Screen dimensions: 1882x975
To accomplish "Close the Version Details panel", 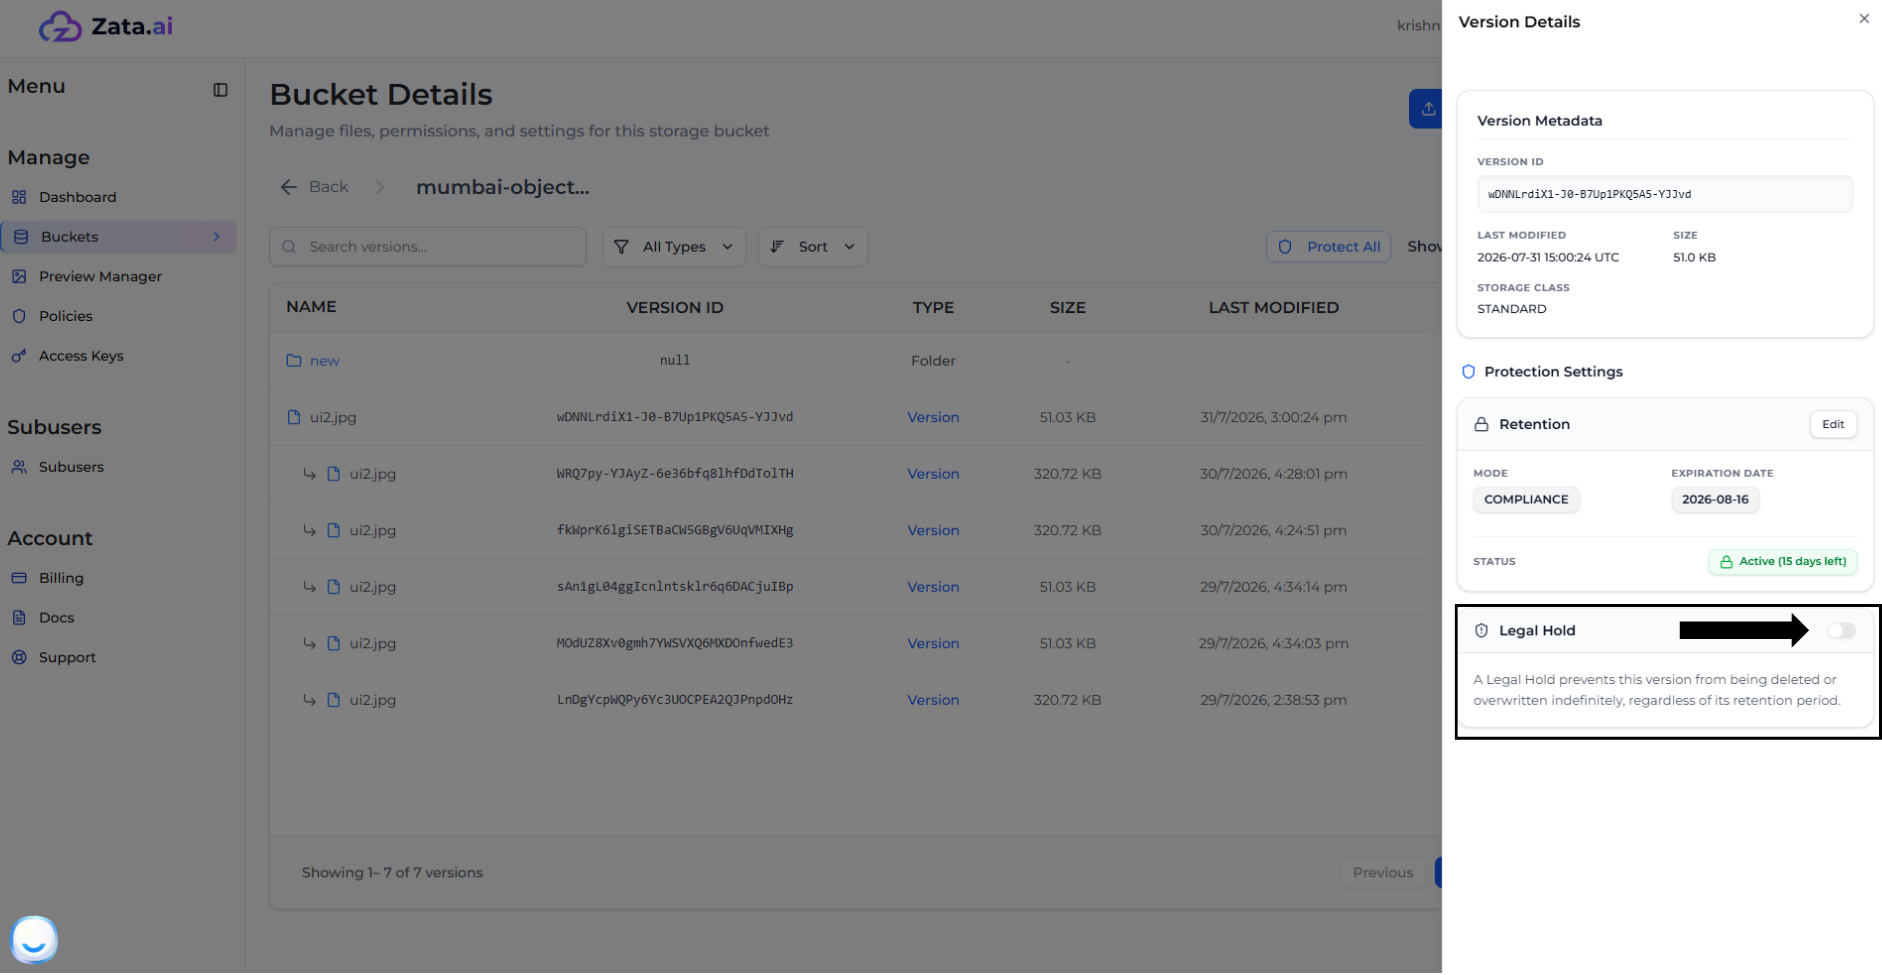I will [1864, 19].
